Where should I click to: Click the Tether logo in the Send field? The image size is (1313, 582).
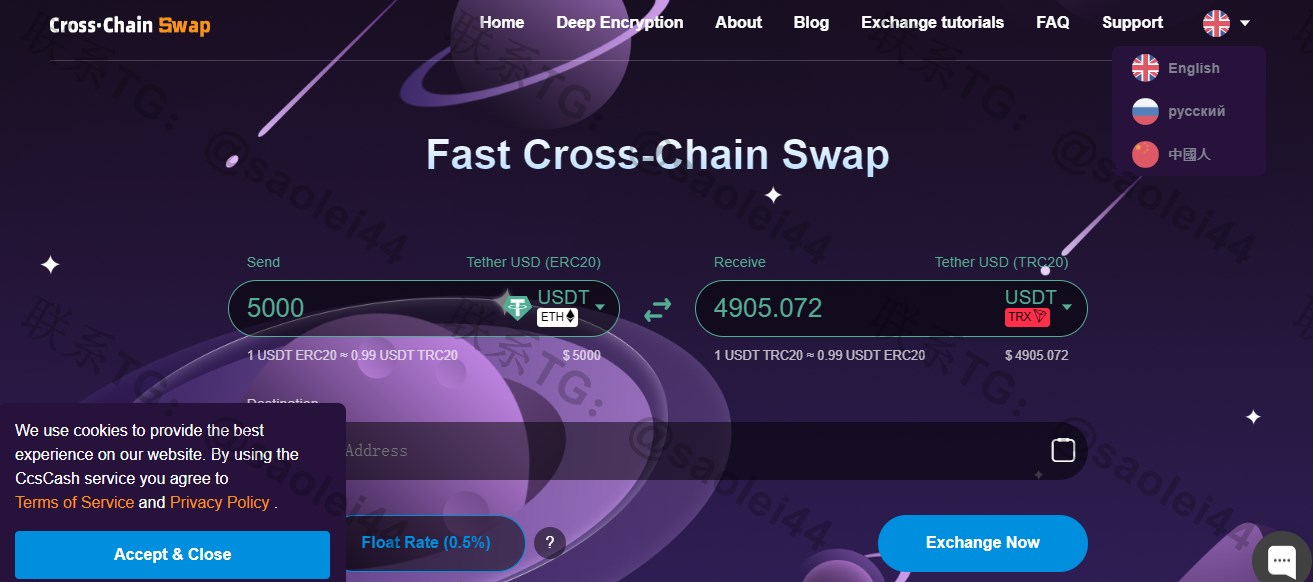517,307
